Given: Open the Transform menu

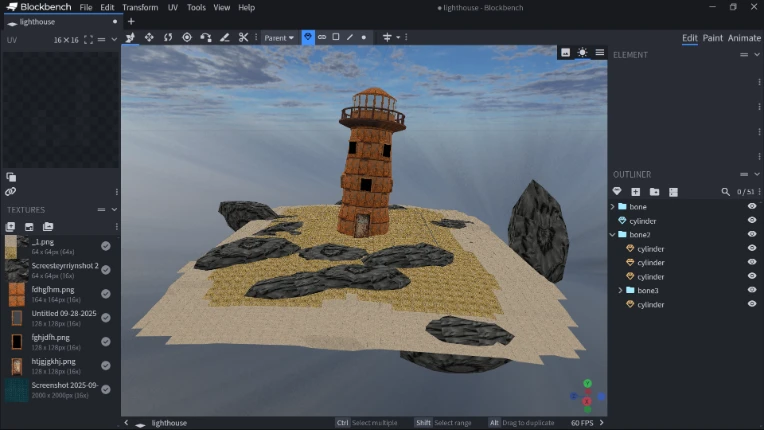Looking at the screenshot, I should pos(140,7).
